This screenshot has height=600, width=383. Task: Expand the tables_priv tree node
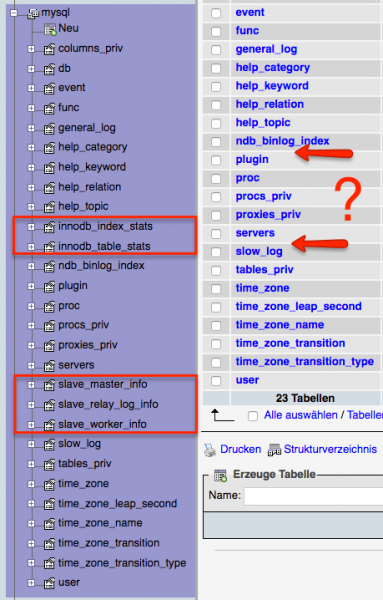click(x=31, y=464)
